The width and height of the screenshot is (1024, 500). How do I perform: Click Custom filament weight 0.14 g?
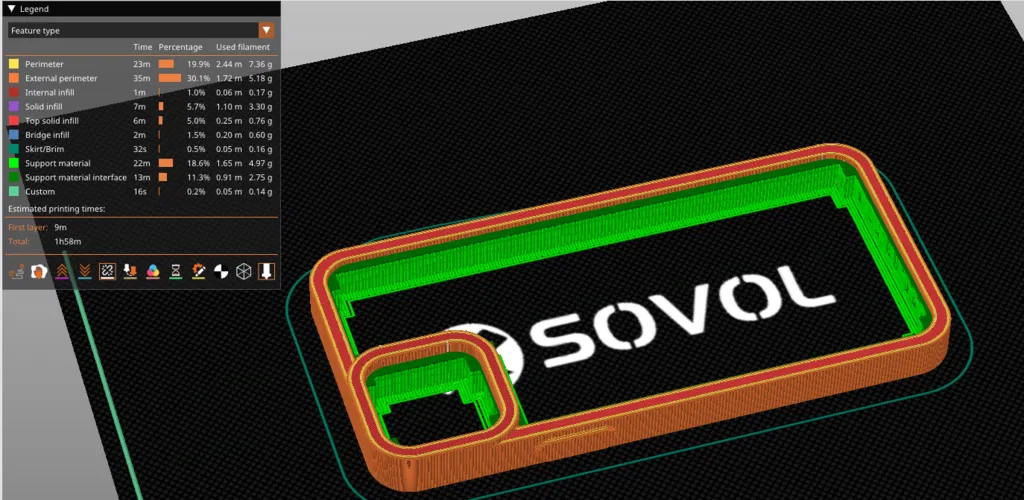tap(260, 192)
